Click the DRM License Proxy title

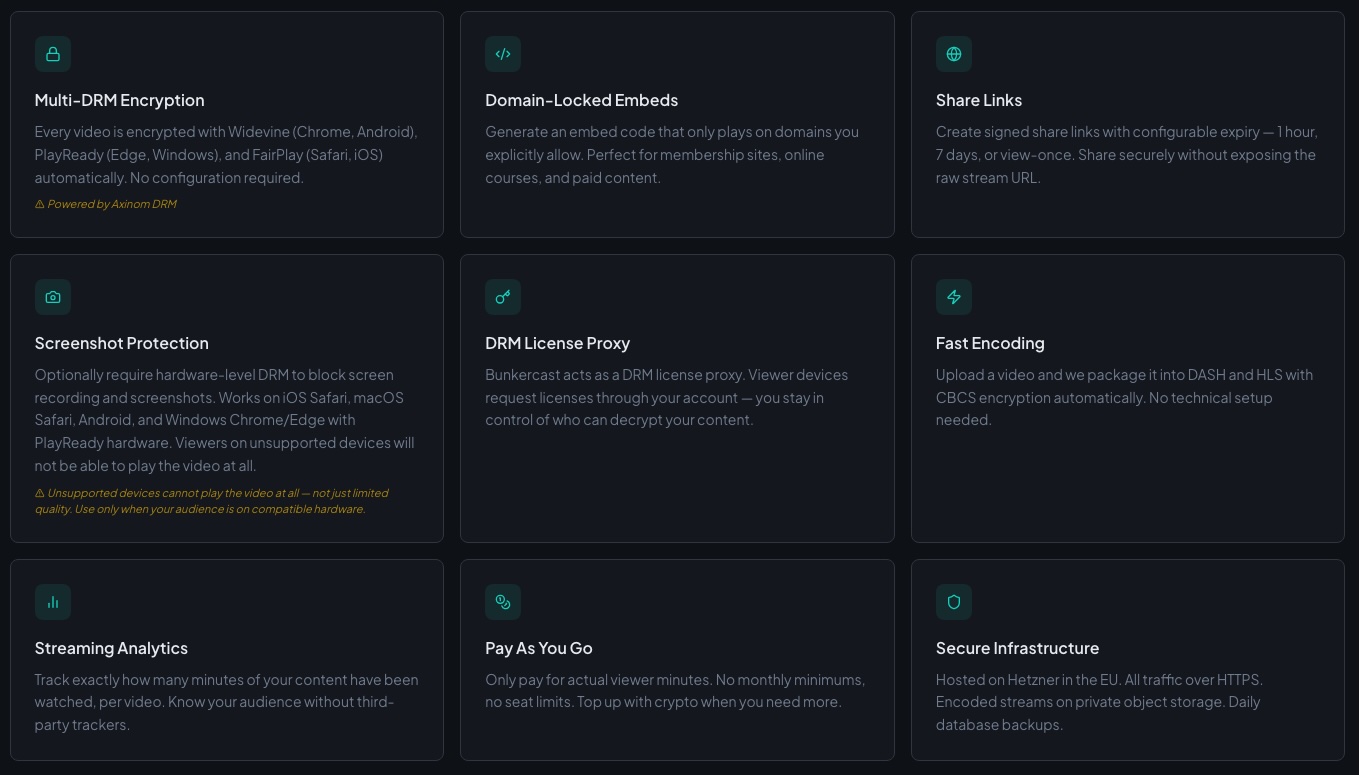557,343
